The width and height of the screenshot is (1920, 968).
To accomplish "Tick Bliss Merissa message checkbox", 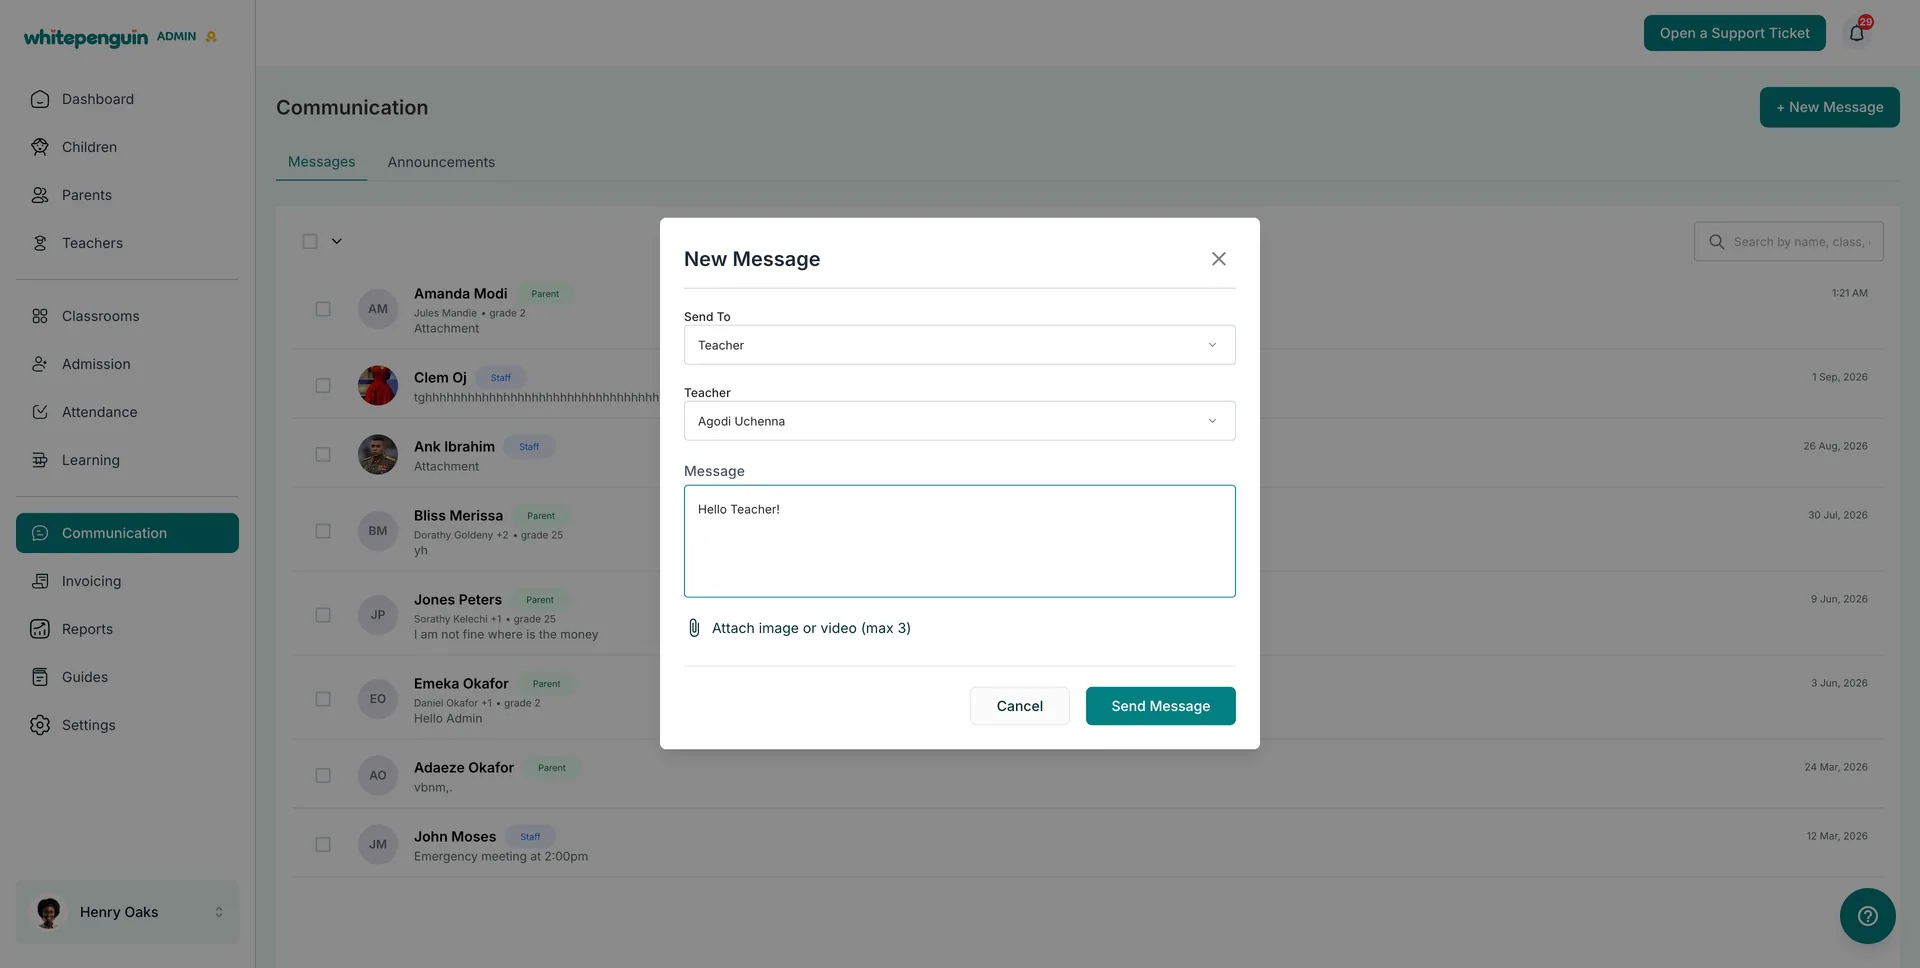I will [x=323, y=531].
